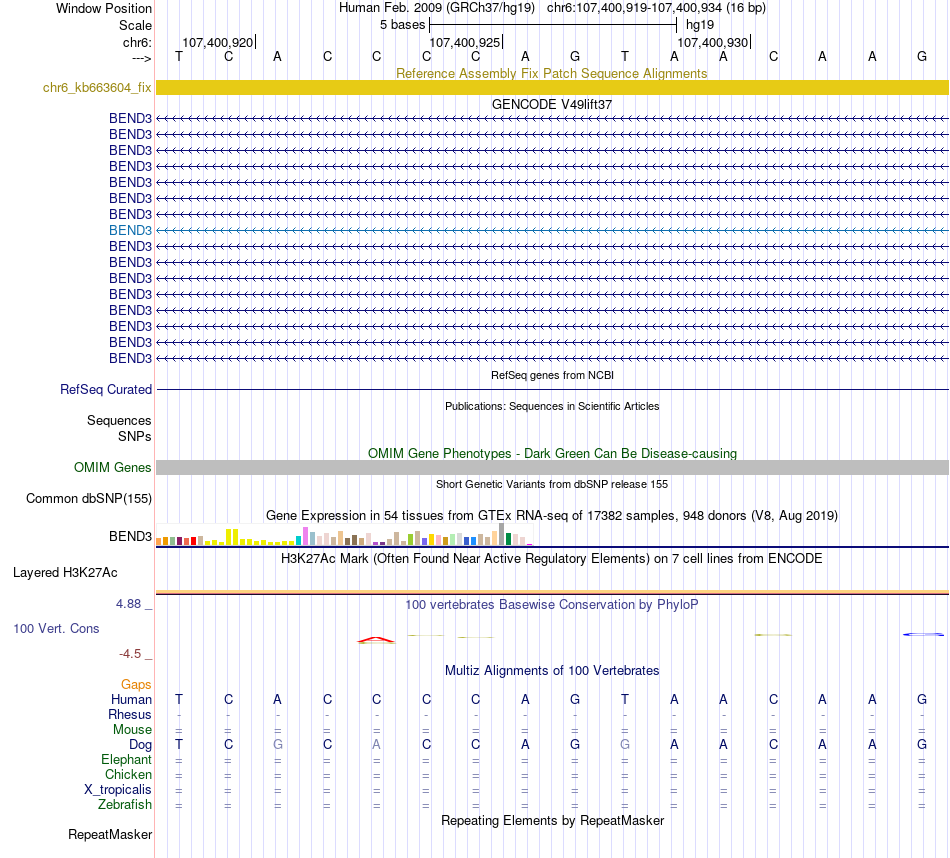Click the GENCODE V49lift37 track title
Viewport: 950px width, 858px height.
click(x=552, y=104)
